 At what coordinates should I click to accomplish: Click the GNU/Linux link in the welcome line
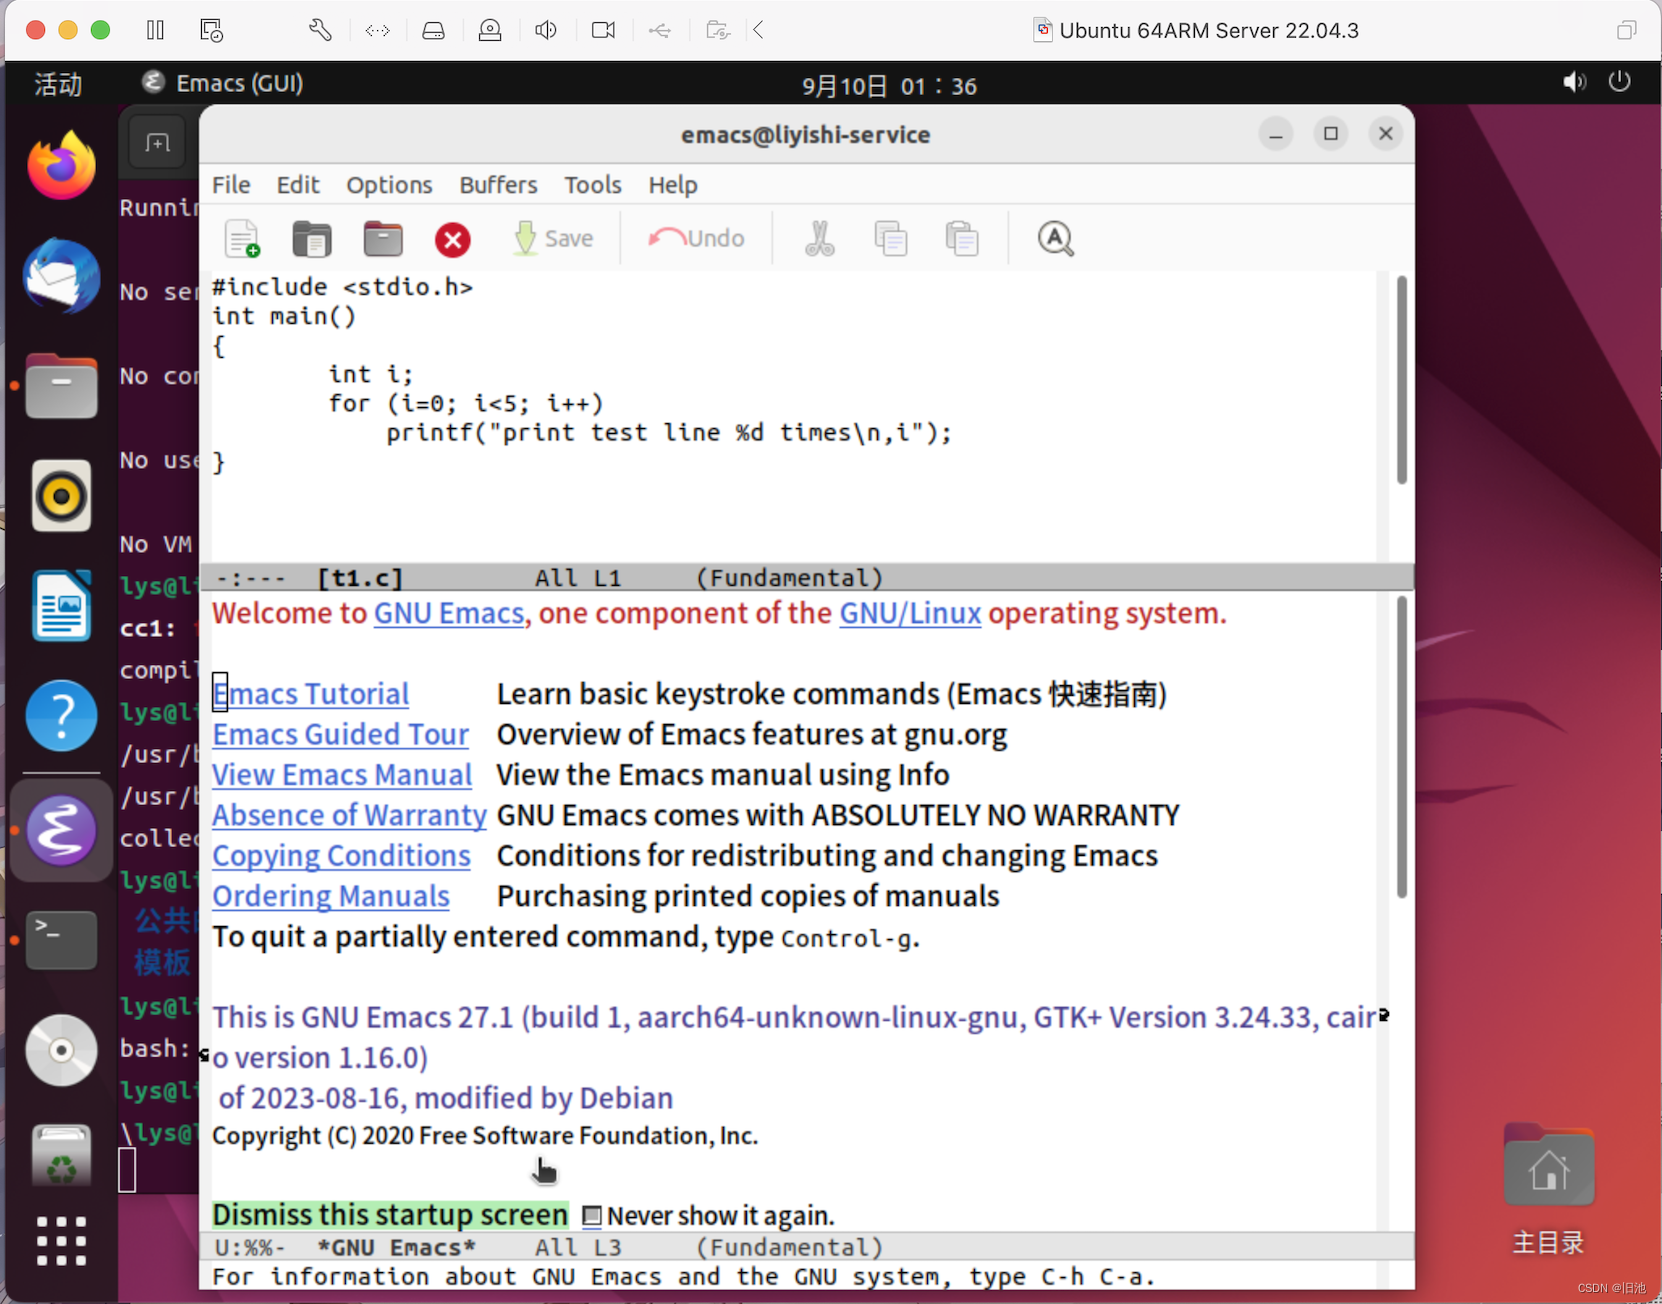click(910, 613)
